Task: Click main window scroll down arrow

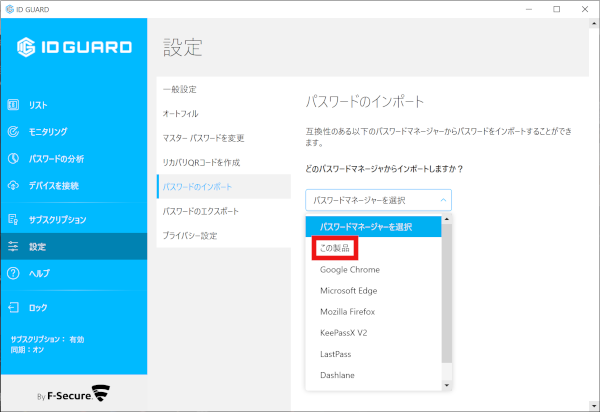Action: coord(594,406)
